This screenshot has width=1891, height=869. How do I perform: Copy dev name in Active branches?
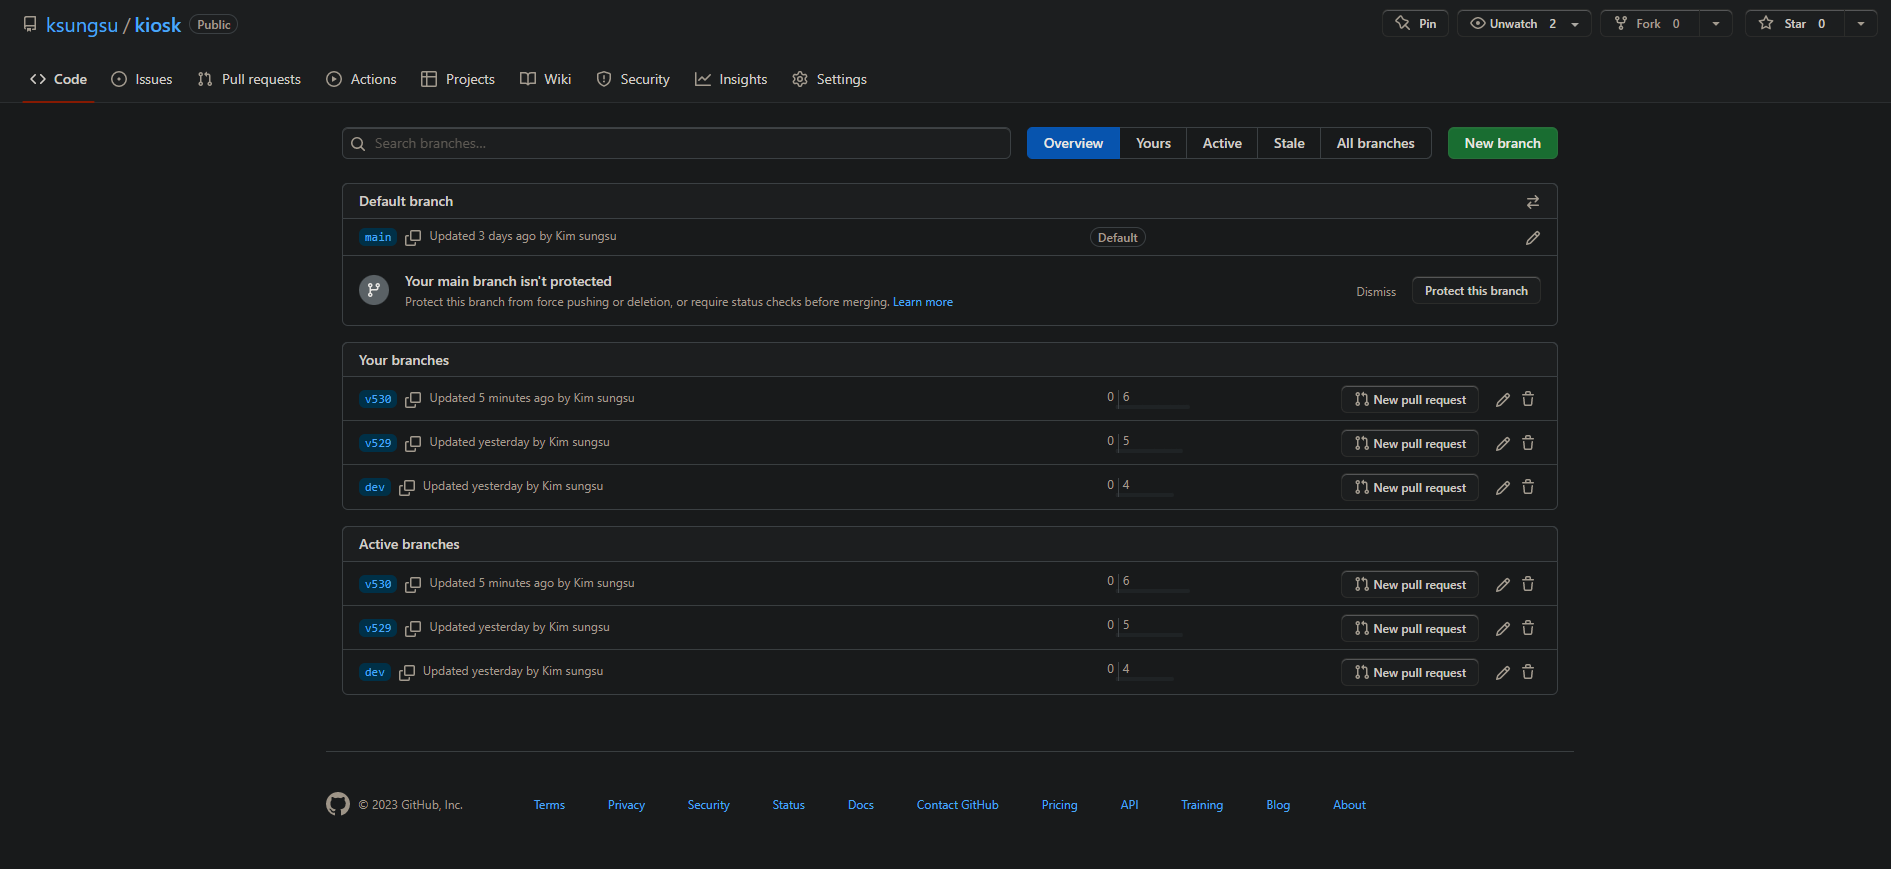[407, 672]
